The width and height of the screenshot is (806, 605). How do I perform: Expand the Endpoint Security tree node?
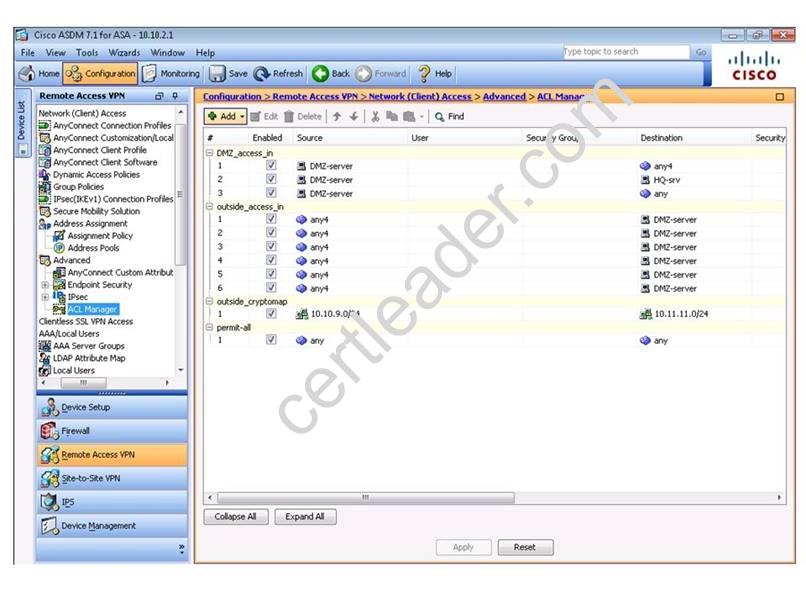45,285
